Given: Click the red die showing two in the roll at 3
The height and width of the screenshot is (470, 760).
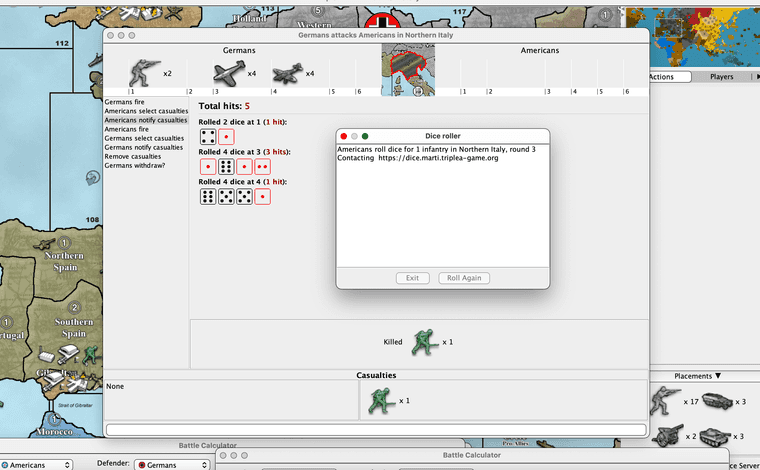Looking at the screenshot, I should [x=262, y=167].
